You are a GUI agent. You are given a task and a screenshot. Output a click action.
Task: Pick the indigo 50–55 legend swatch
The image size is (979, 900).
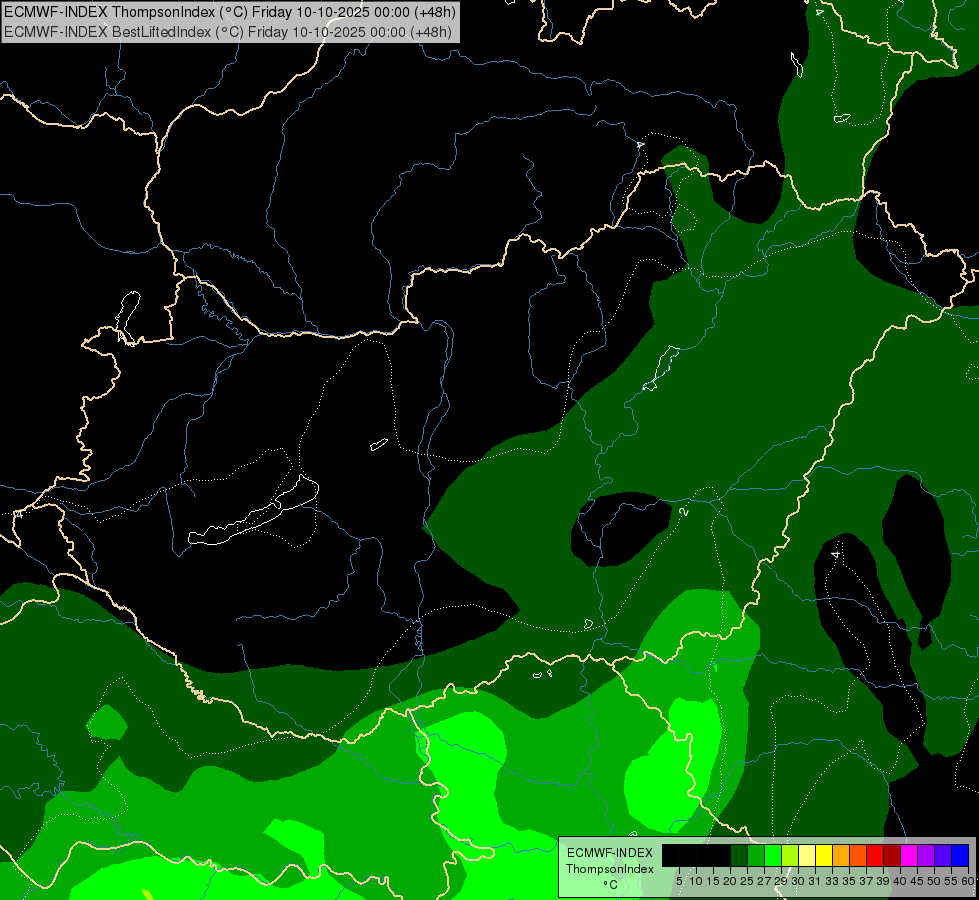coord(943,855)
